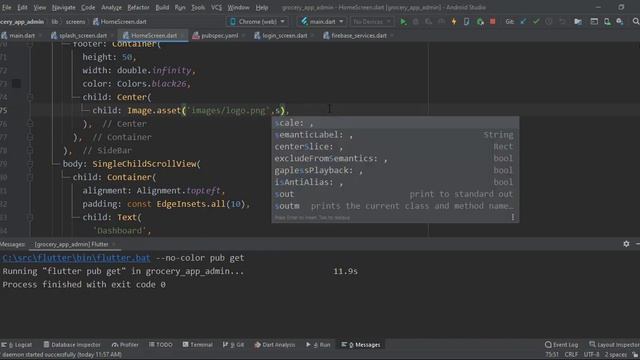This screenshot has height=360, width=640.
Task: Click the 2 spaces indent setting
Action: [x=615, y=355]
